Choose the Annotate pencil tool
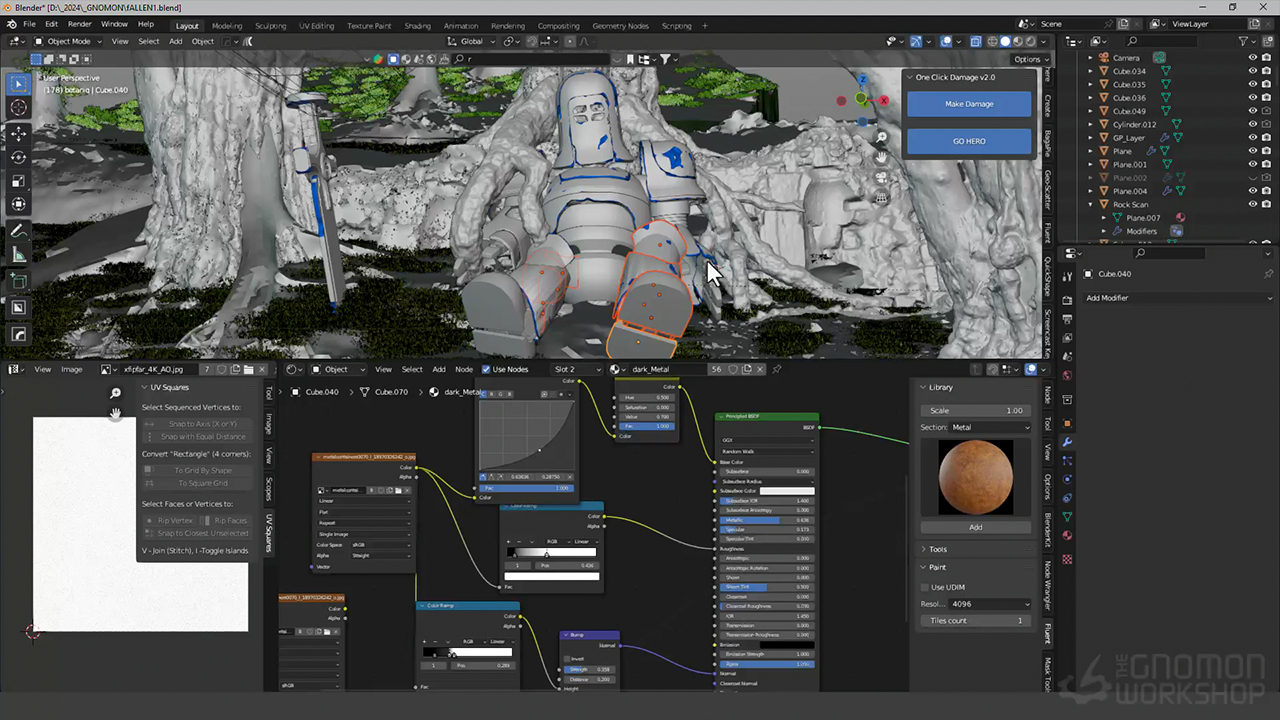 coord(19,231)
